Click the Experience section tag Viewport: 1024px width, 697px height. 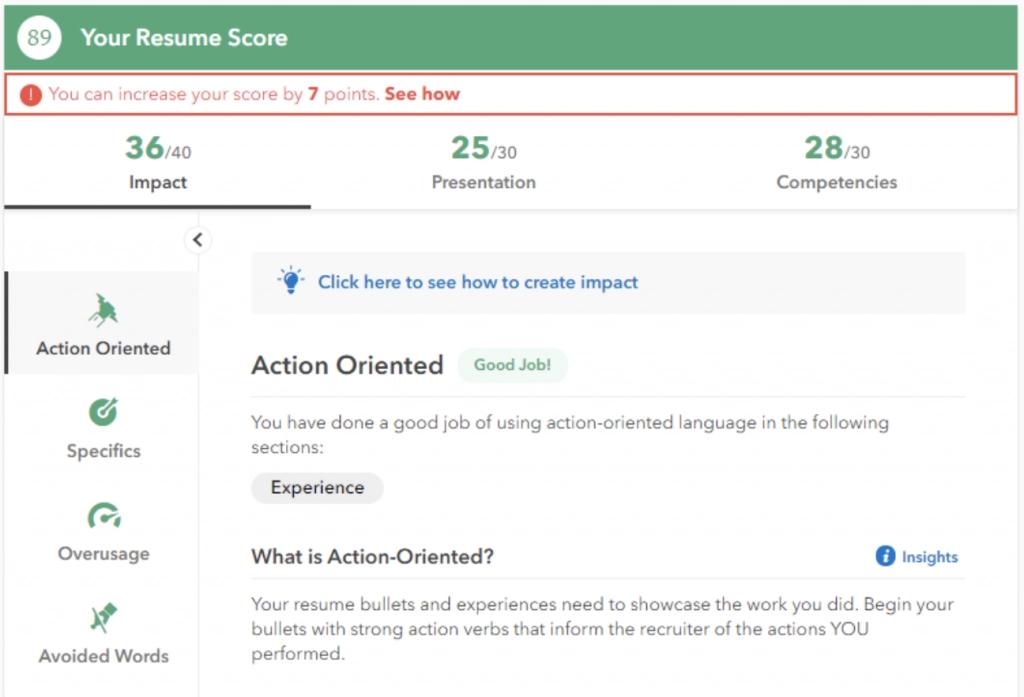point(317,488)
